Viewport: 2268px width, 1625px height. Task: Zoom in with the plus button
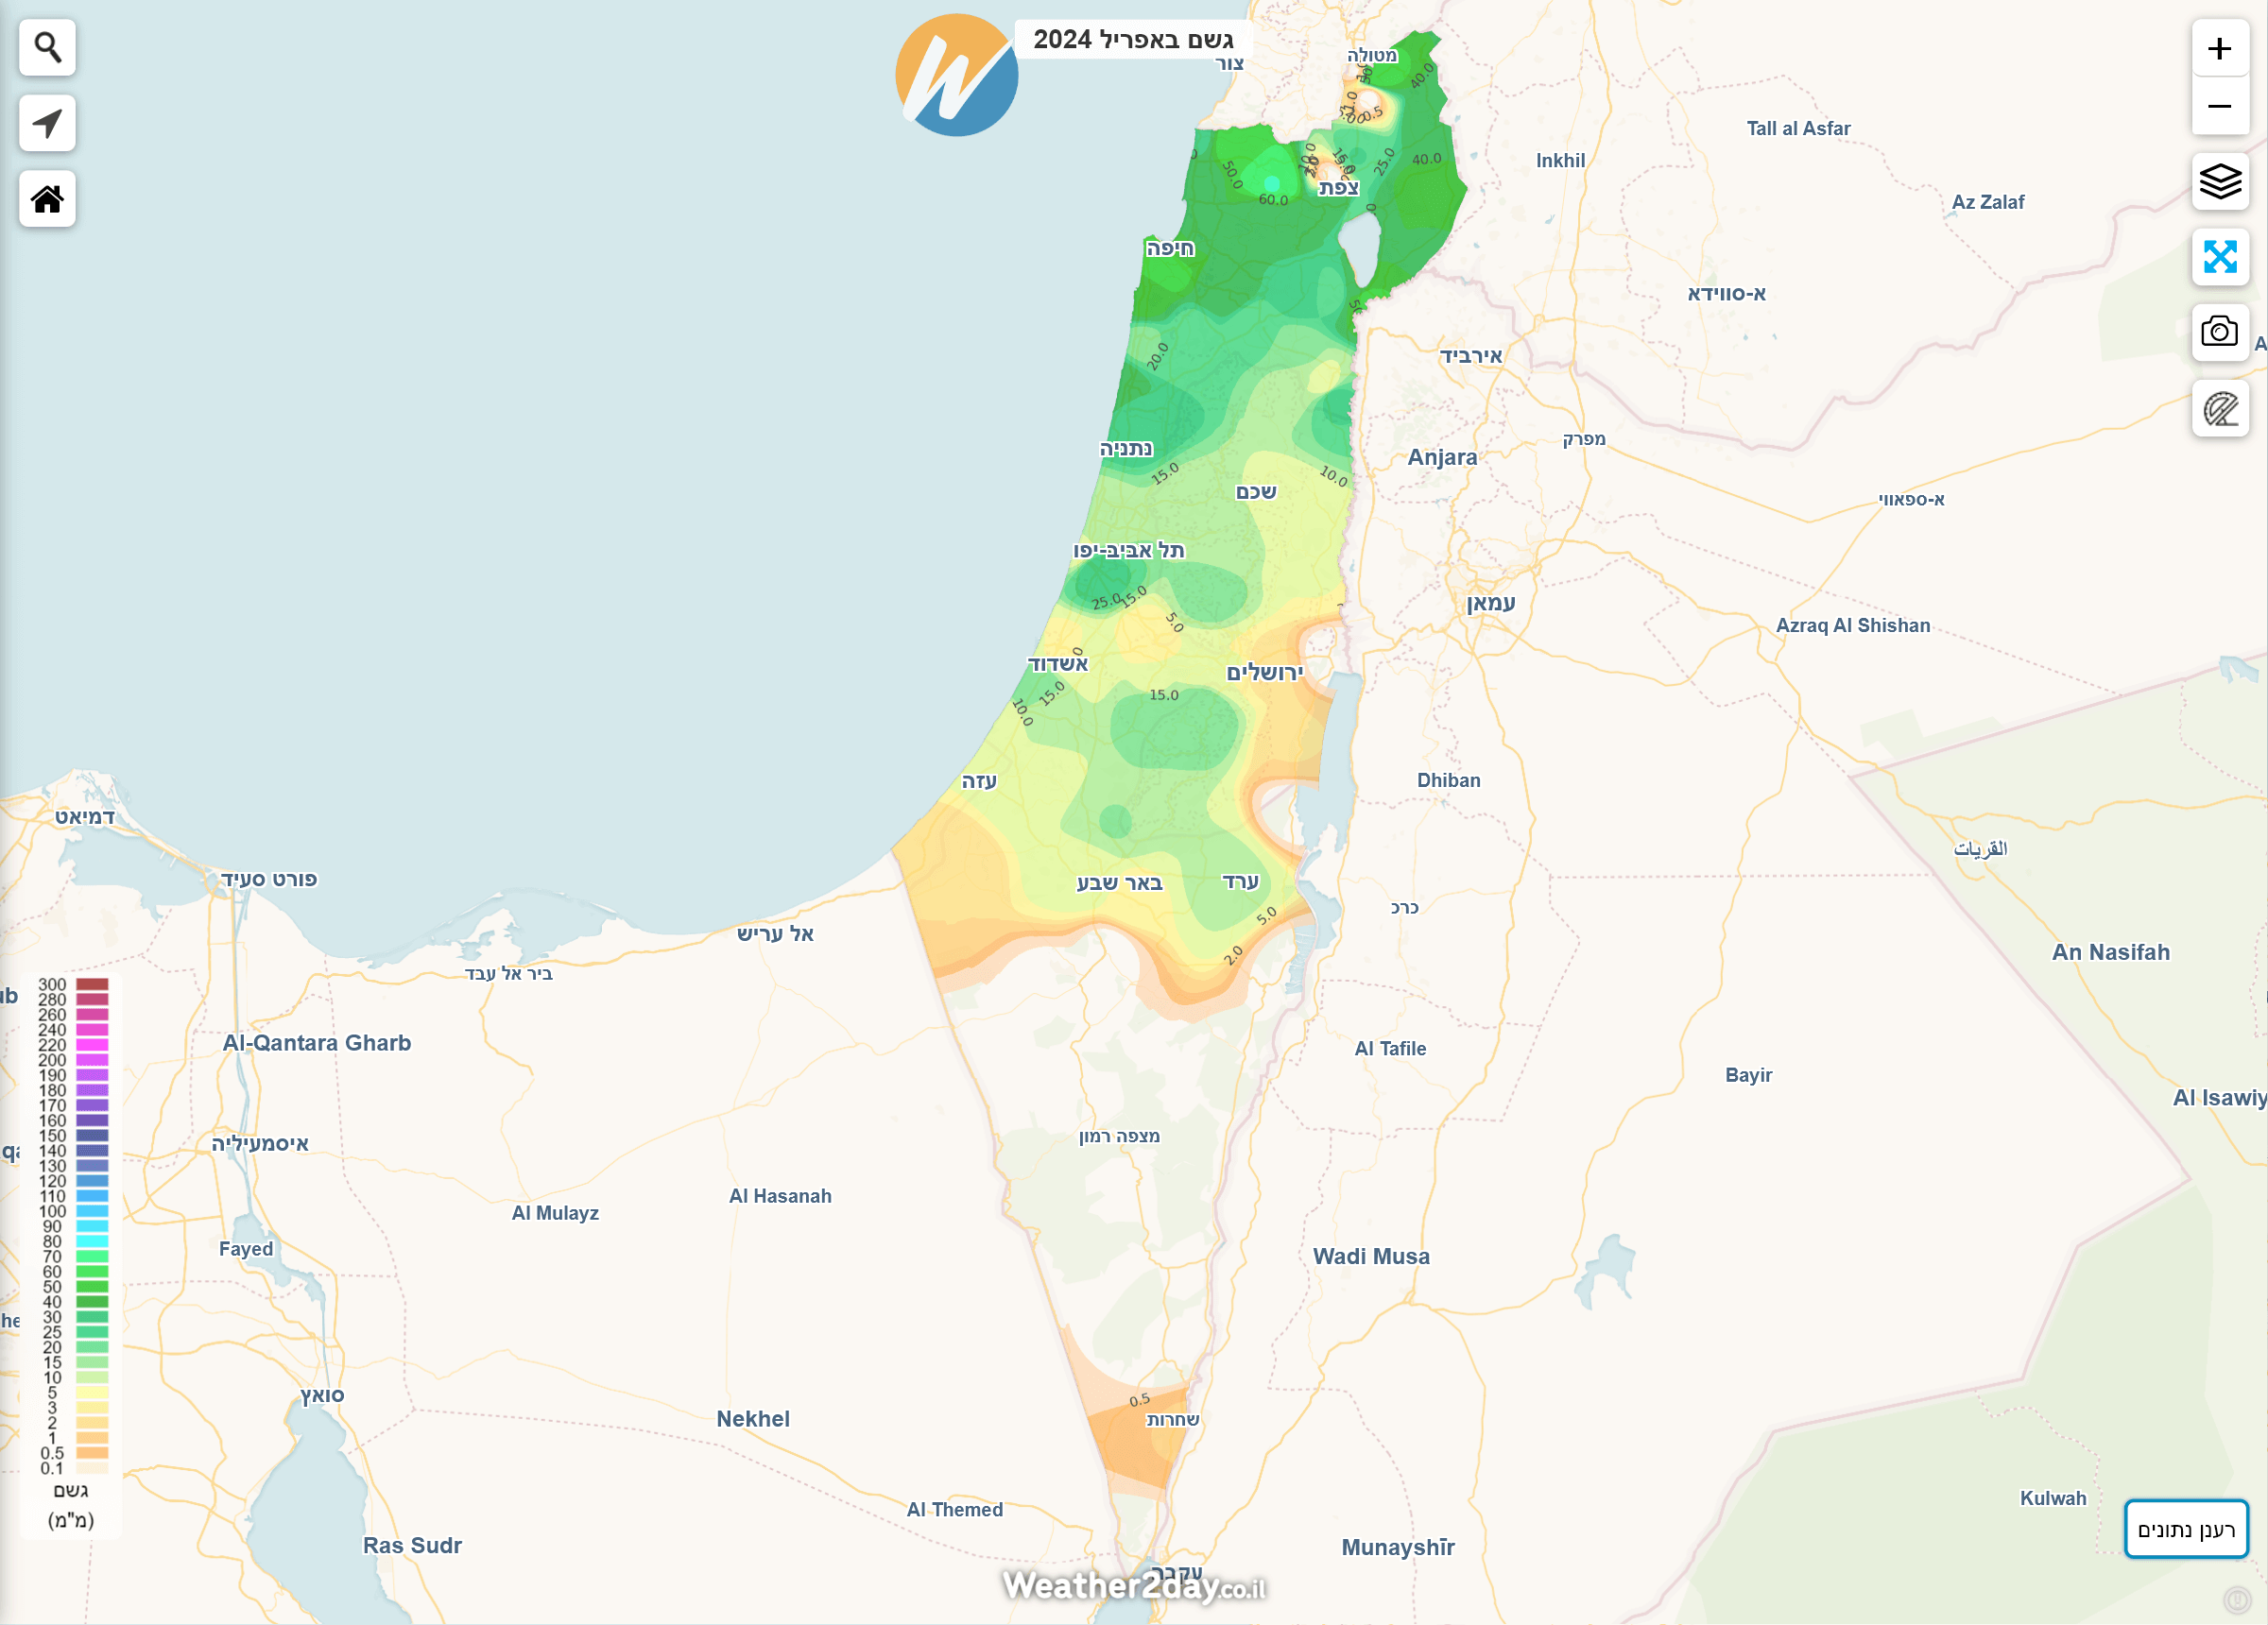coord(2220,48)
